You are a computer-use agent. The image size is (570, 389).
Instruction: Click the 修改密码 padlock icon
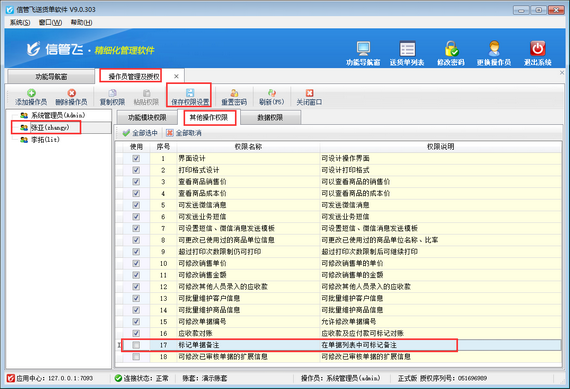point(451,49)
